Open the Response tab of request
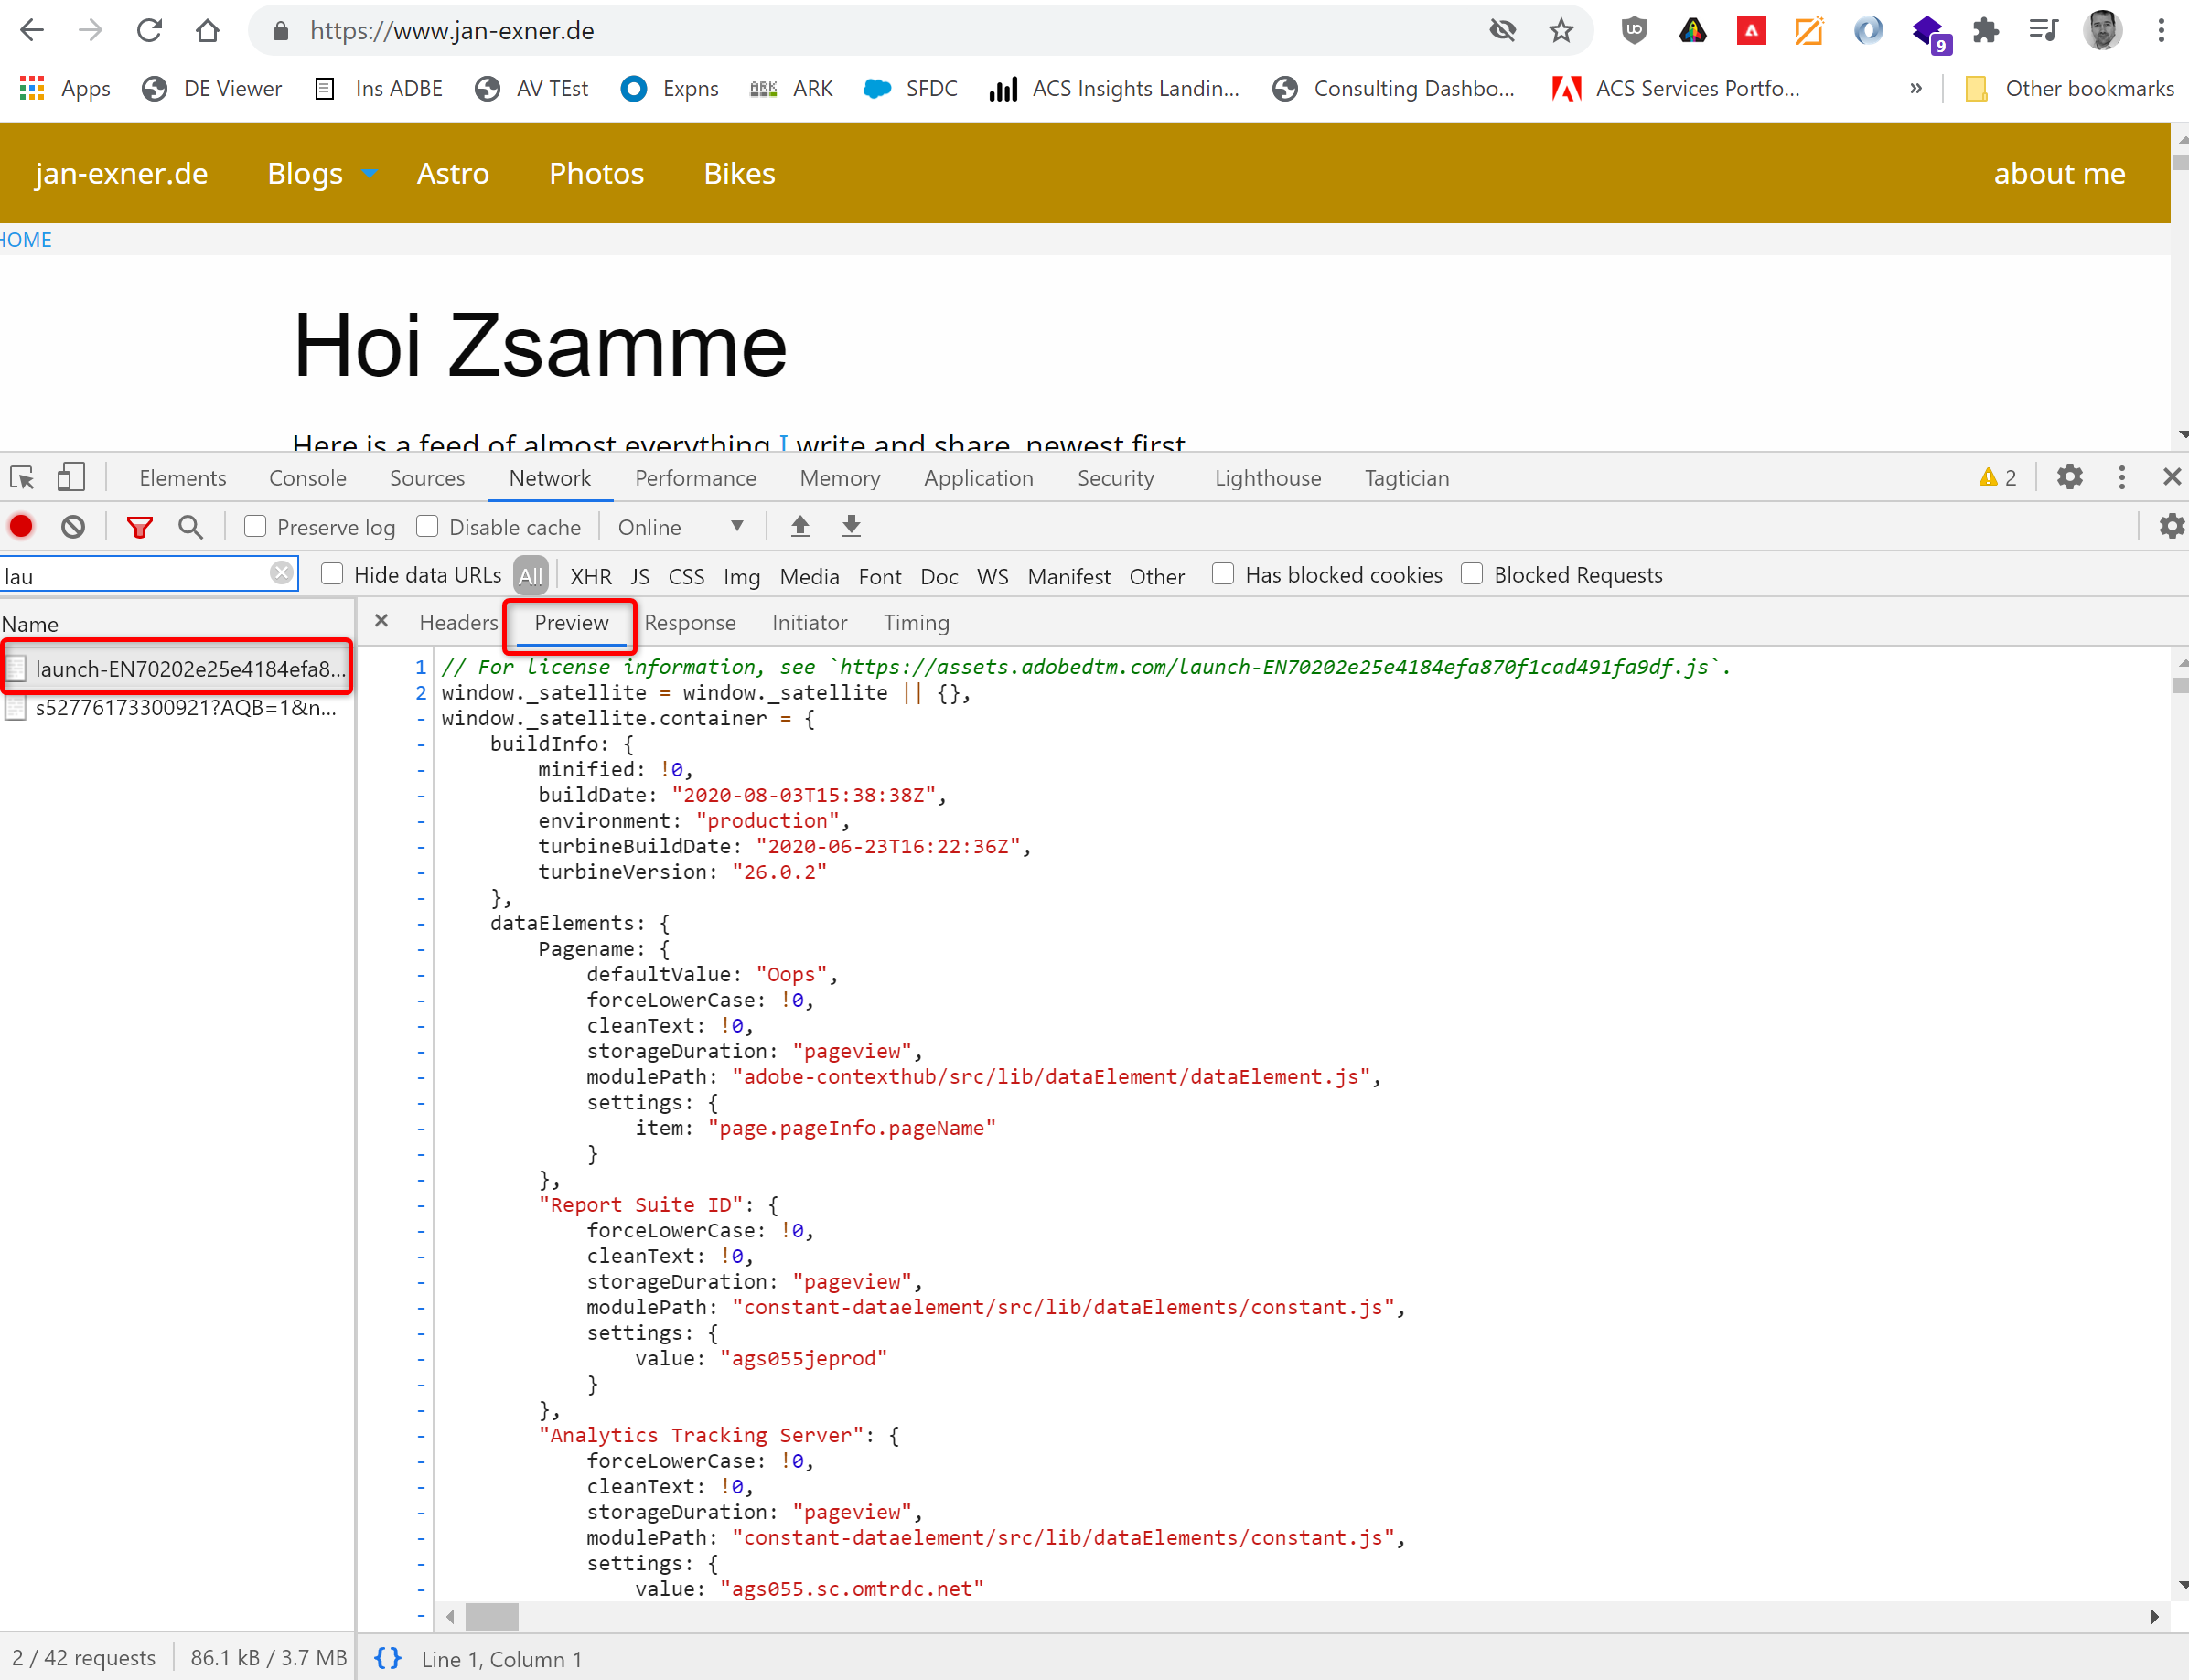 689,623
